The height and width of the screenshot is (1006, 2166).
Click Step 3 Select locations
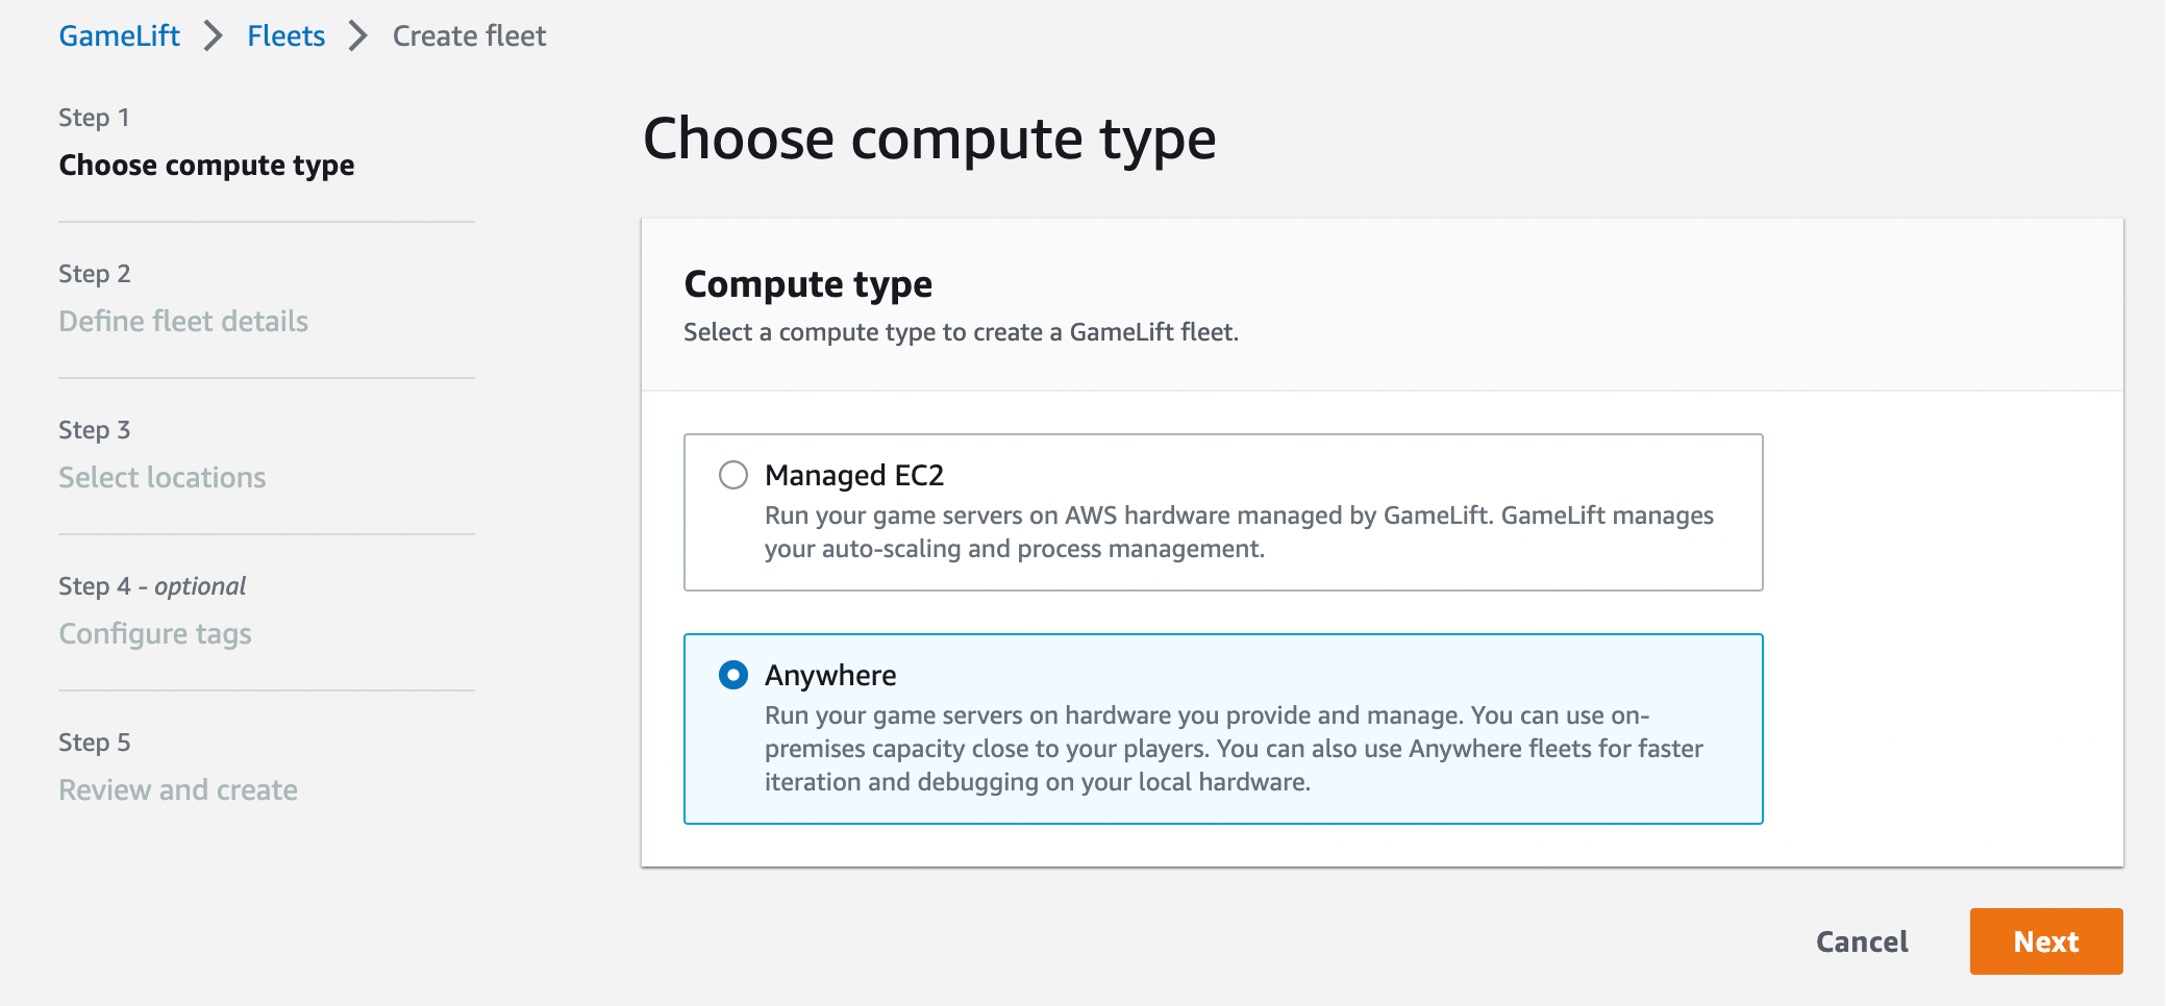click(x=162, y=477)
